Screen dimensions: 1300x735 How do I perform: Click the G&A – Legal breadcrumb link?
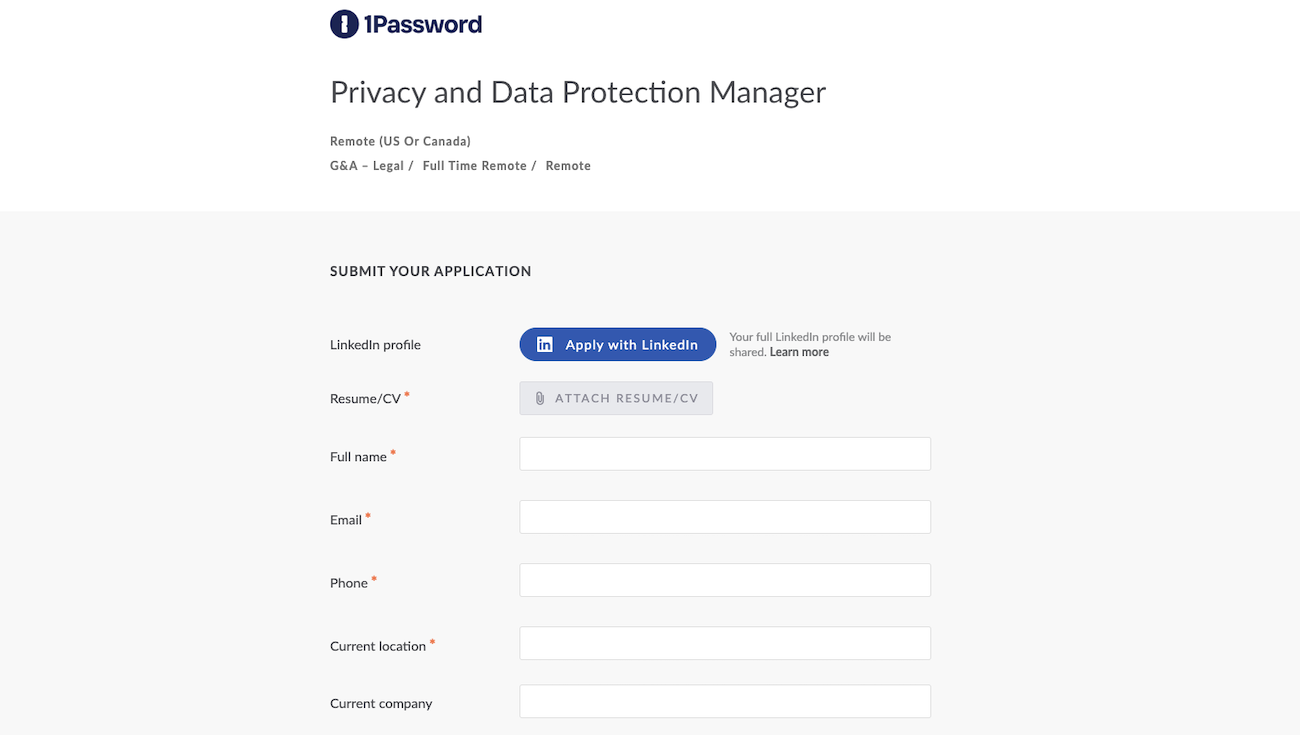[x=366, y=165]
